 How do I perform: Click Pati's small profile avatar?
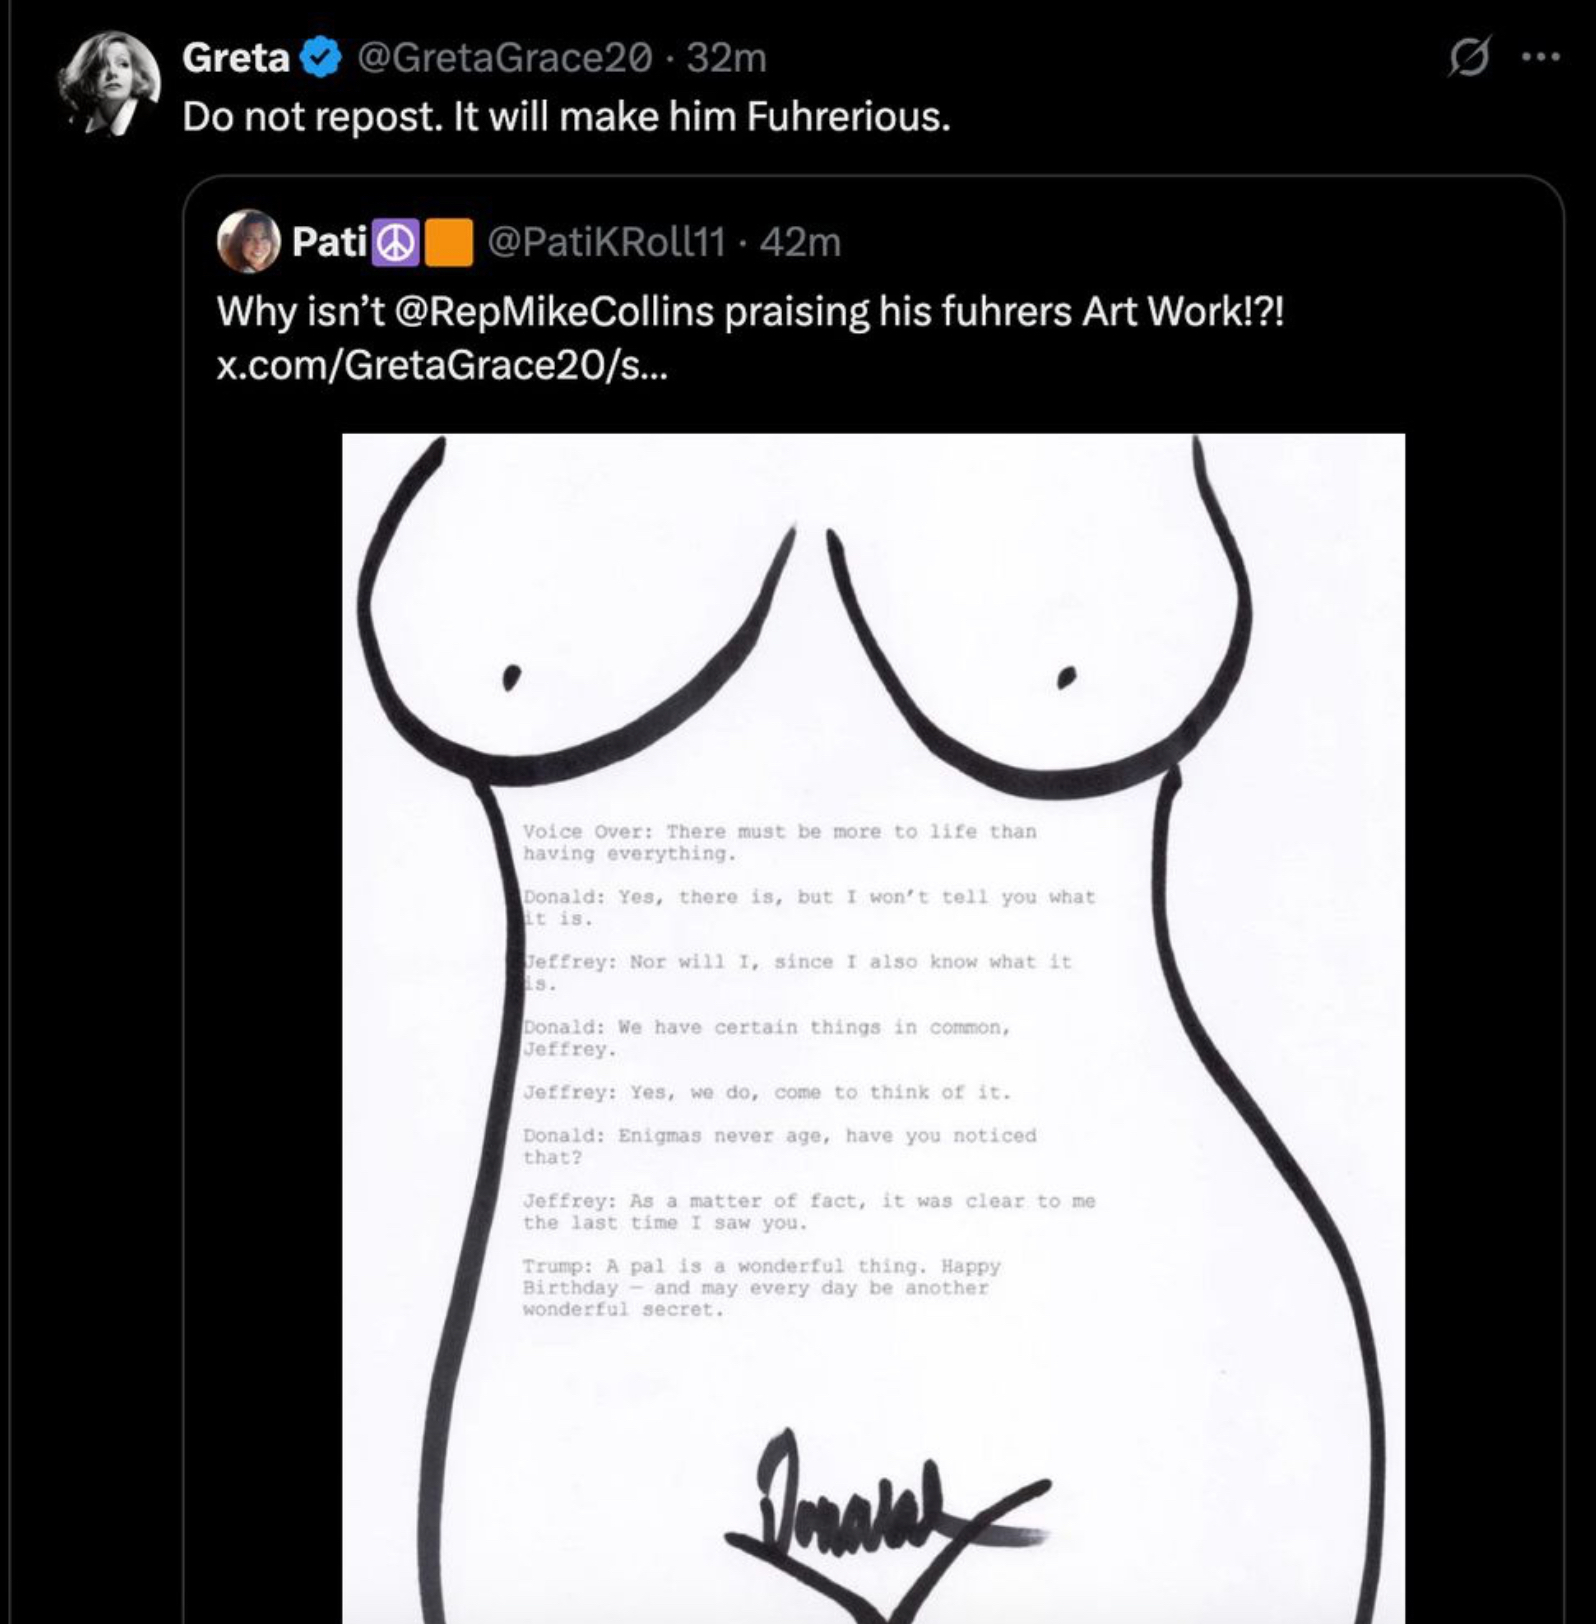tap(248, 241)
